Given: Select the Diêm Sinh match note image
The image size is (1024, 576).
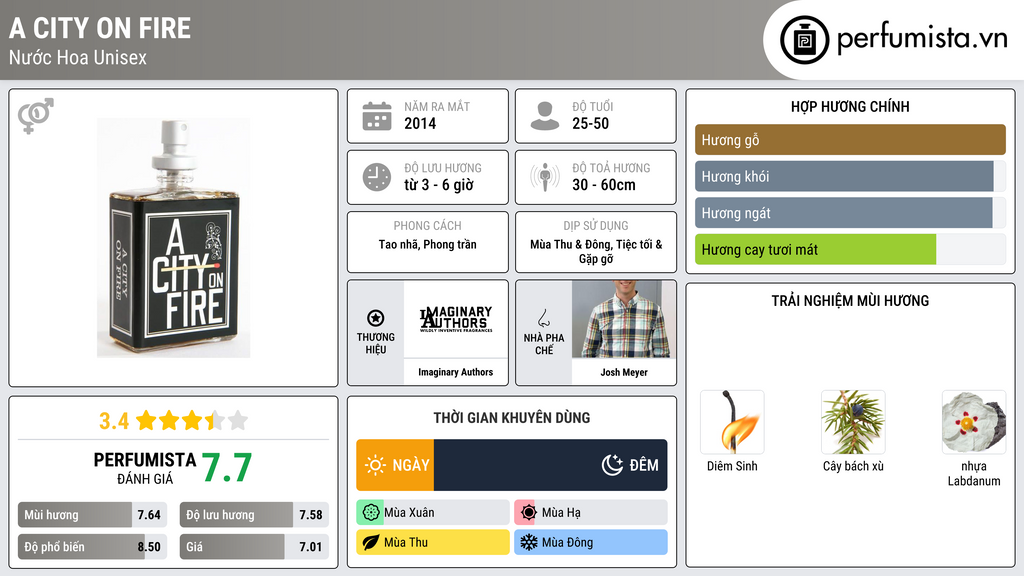Looking at the screenshot, I should point(732,422).
